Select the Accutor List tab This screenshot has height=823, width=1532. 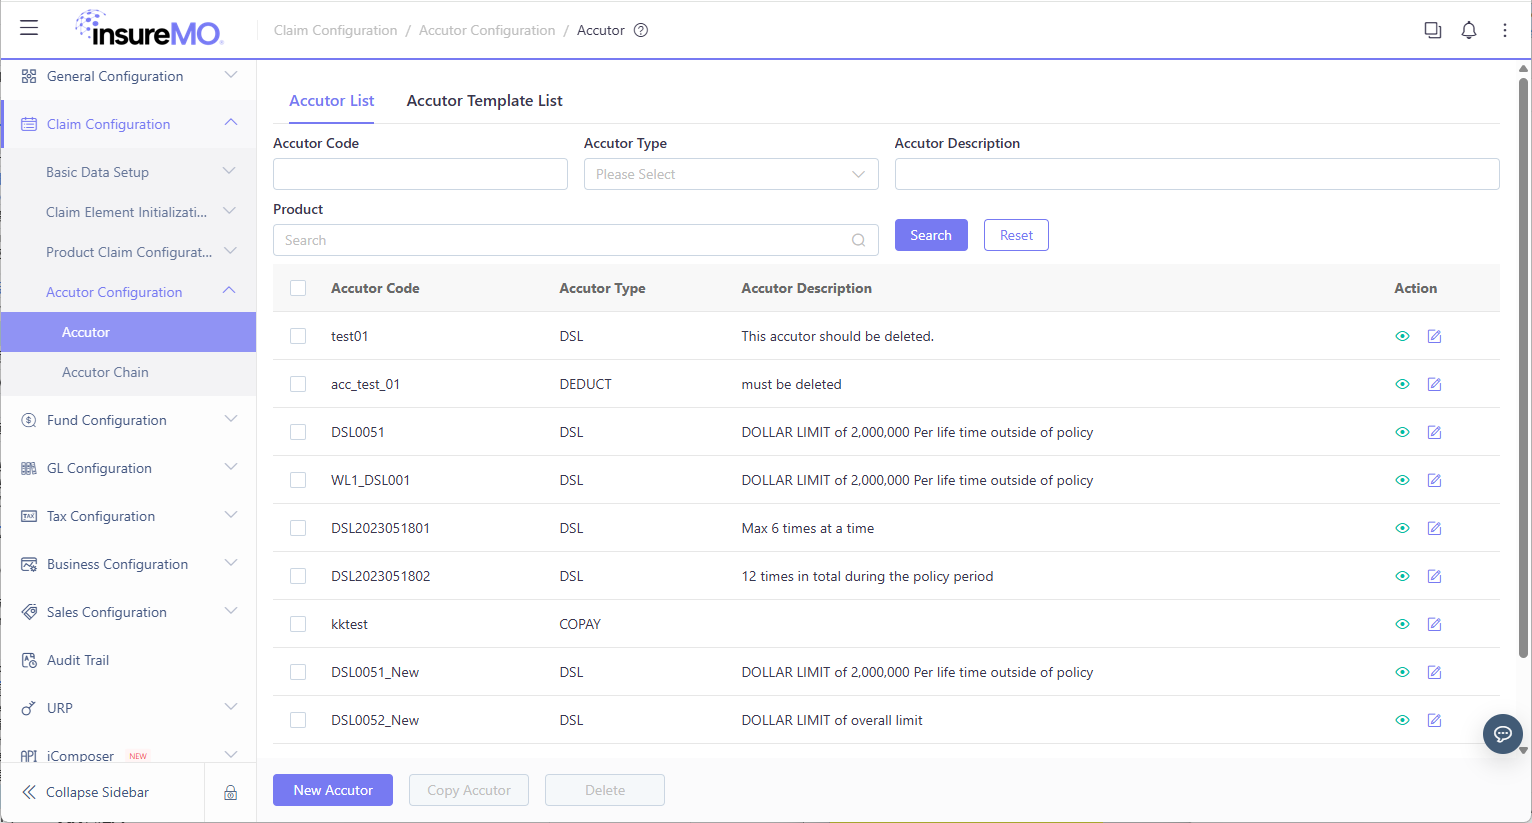[x=331, y=101]
